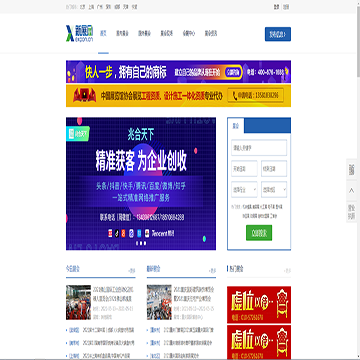Viewport: 360px width, 360px height.
Task: Open the lower red 虚位以待 ad
Action: click(x=259, y=342)
